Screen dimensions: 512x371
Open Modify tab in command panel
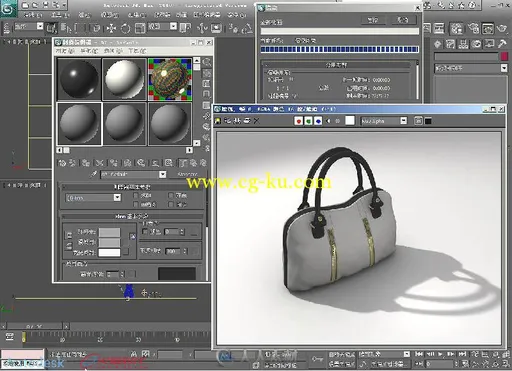451,44
